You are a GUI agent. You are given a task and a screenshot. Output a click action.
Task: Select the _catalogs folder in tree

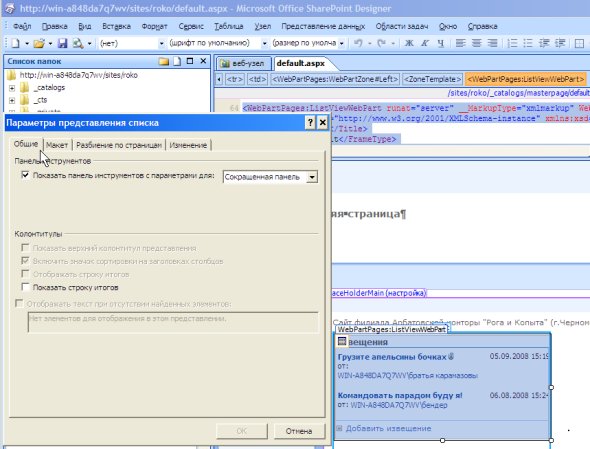49,88
